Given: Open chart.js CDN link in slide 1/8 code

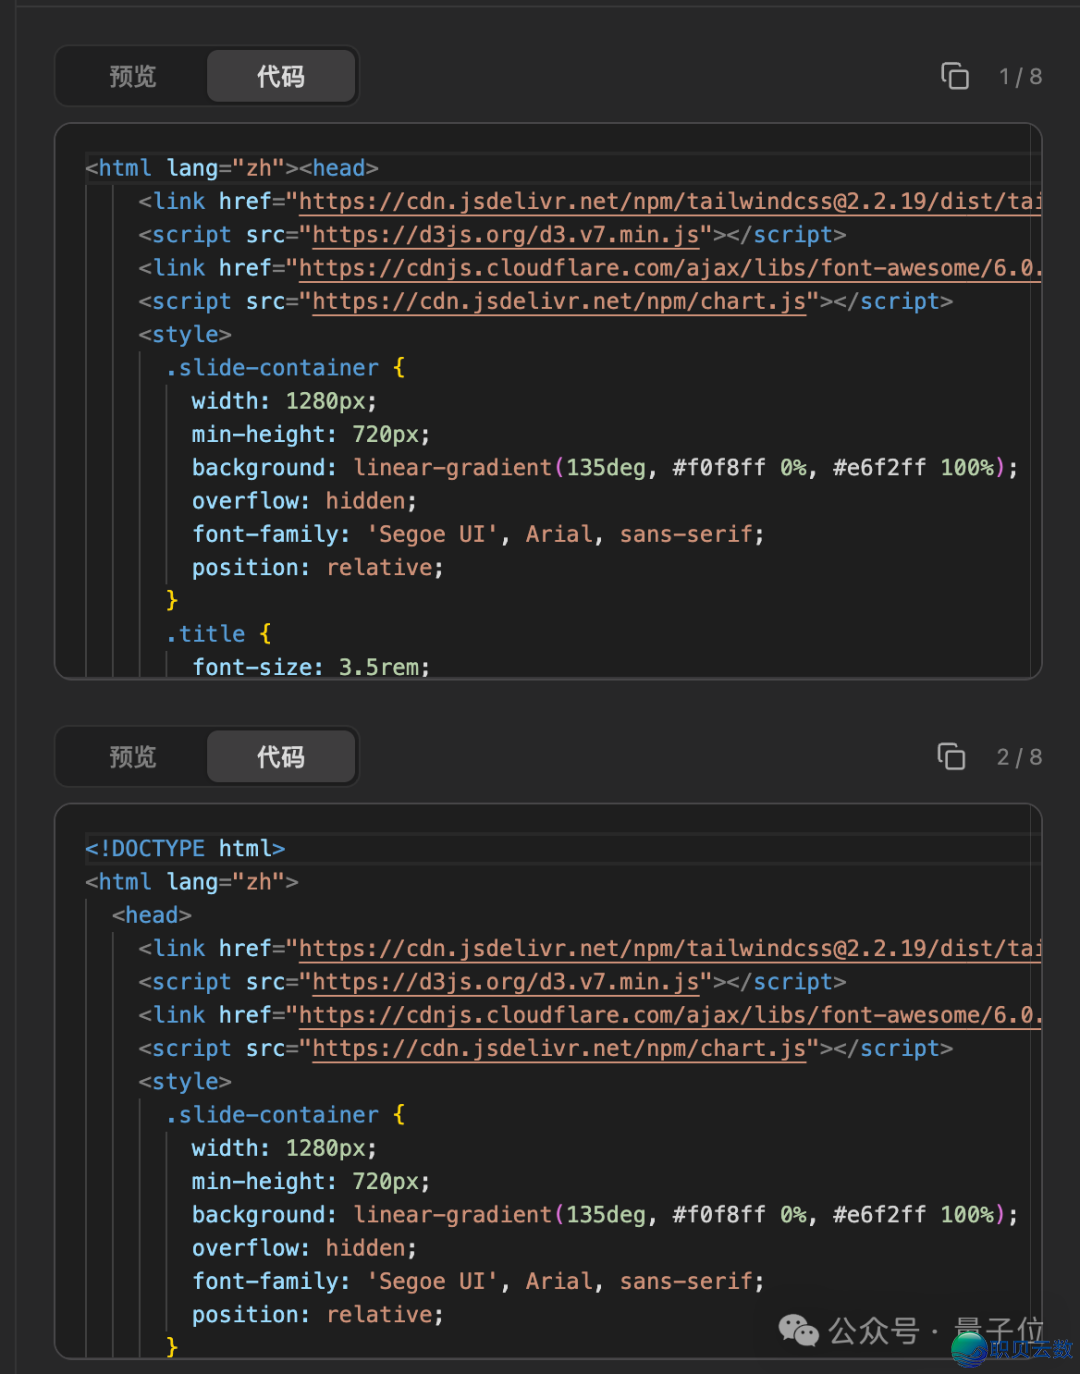Looking at the screenshot, I should tap(558, 302).
